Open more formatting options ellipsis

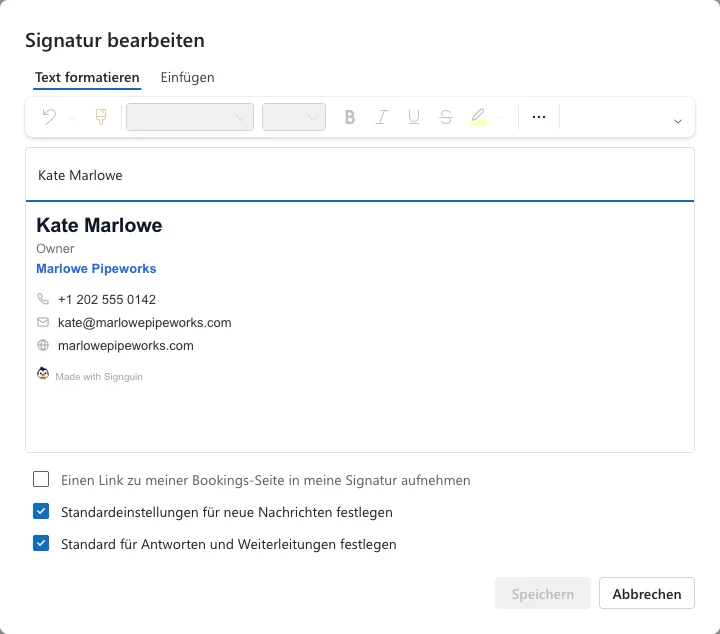click(539, 117)
